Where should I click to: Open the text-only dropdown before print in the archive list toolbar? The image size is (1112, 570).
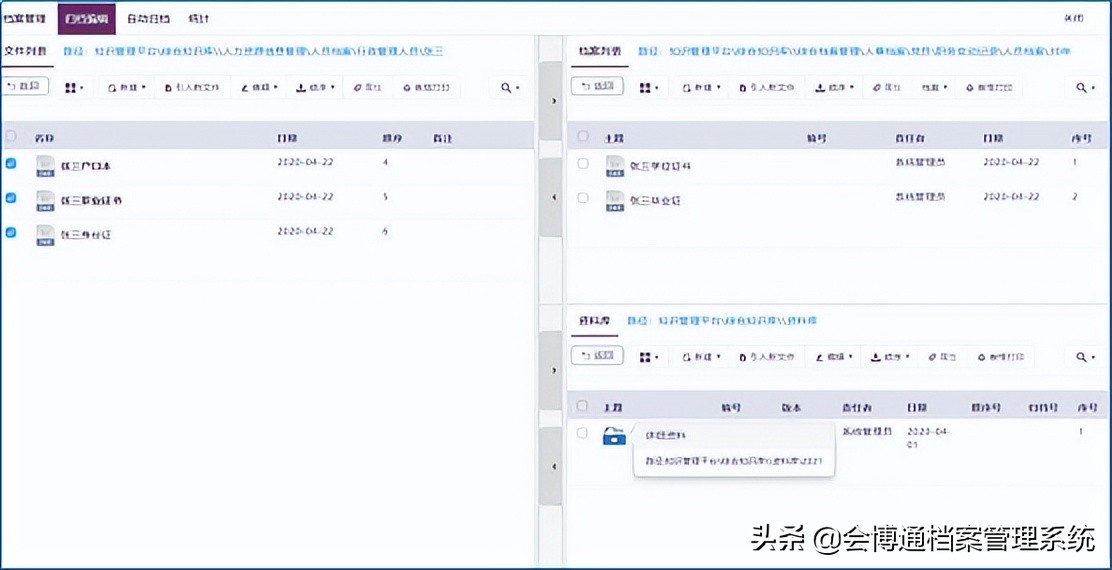935,88
